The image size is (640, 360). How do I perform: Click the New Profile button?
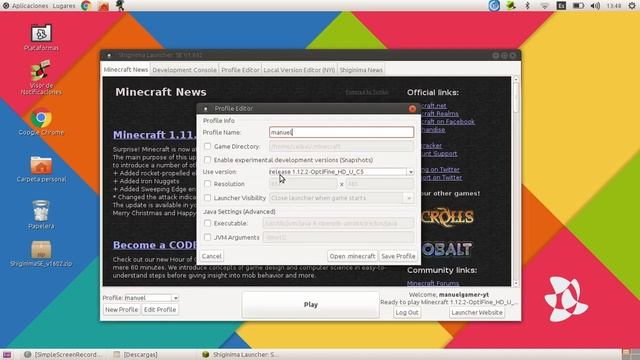(x=121, y=310)
